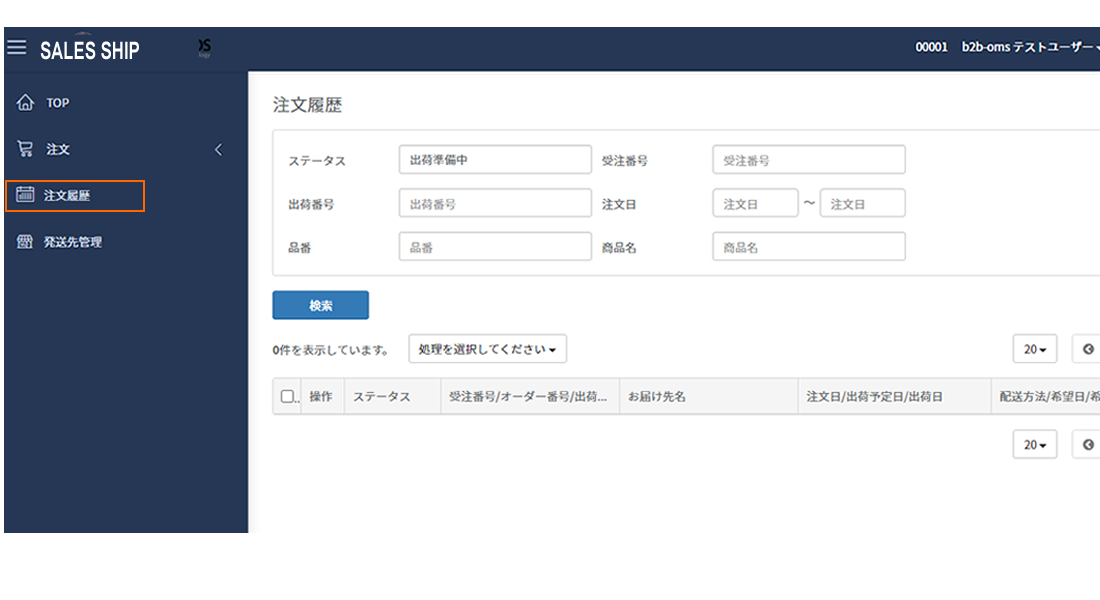Open the 処理を選択してください dropdown
Image resolution: width=1100 pixels, height=600 pixels.
coord(487,348)
